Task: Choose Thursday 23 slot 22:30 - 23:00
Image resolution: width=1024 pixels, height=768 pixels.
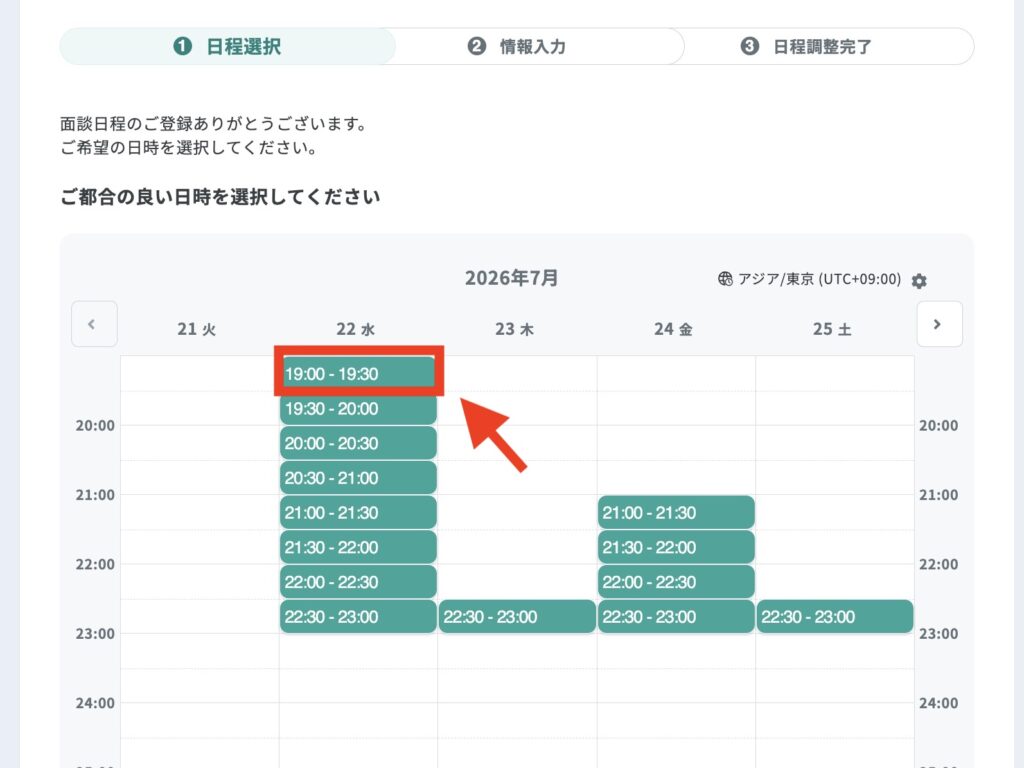Action: point(517,616)
